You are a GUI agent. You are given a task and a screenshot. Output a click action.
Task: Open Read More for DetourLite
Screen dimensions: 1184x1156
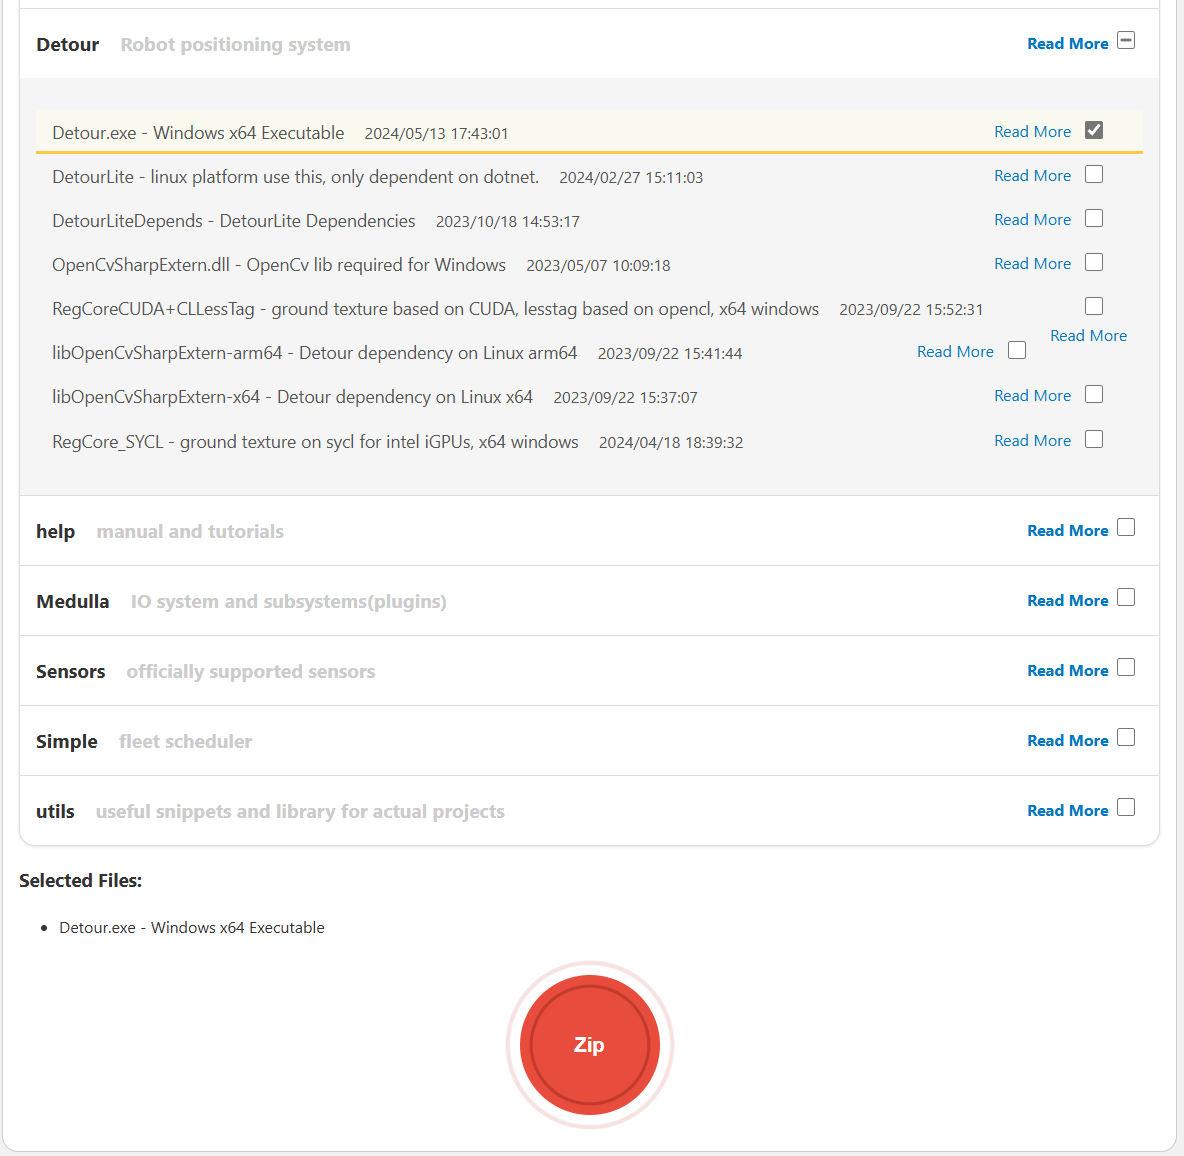pos(1032,176)
